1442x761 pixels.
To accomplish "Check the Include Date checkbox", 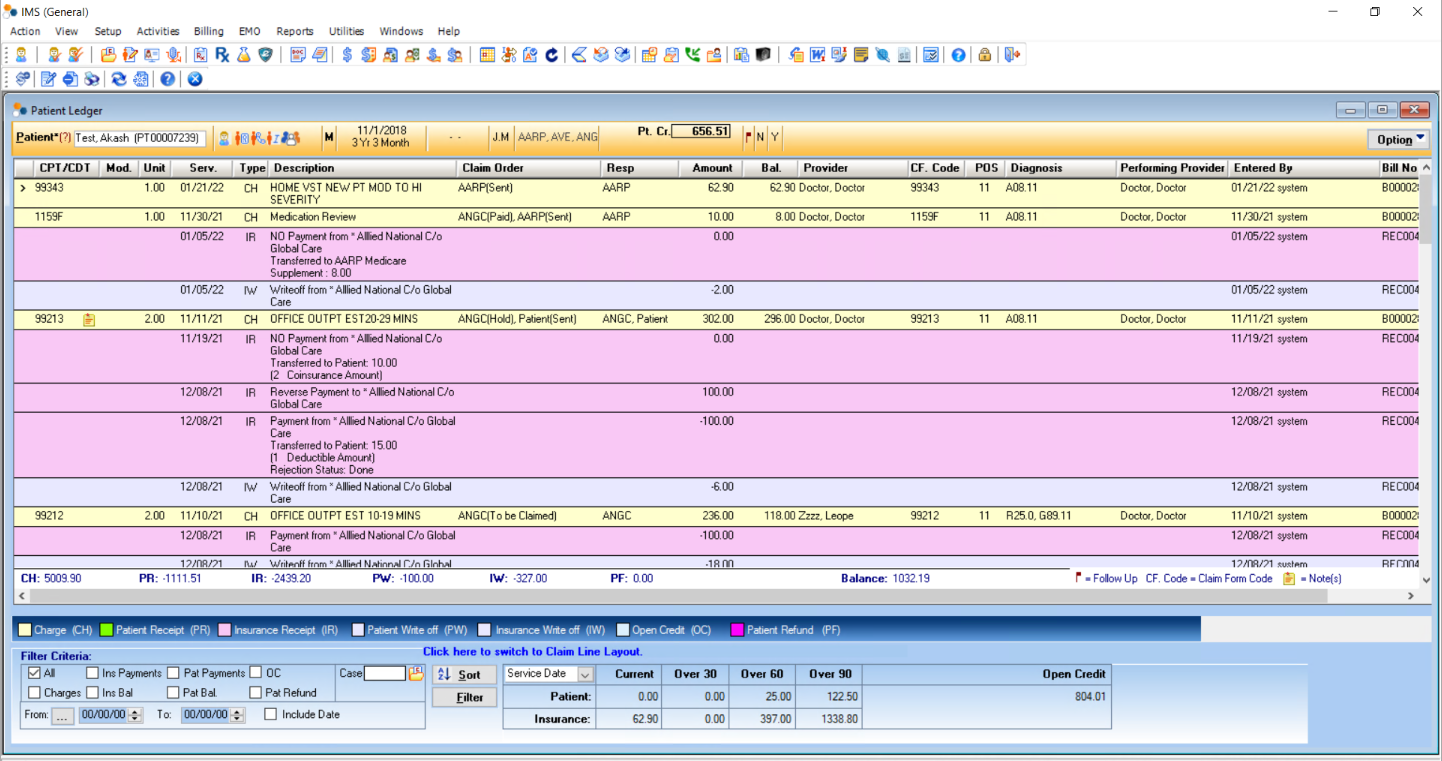I will point(271,714).
